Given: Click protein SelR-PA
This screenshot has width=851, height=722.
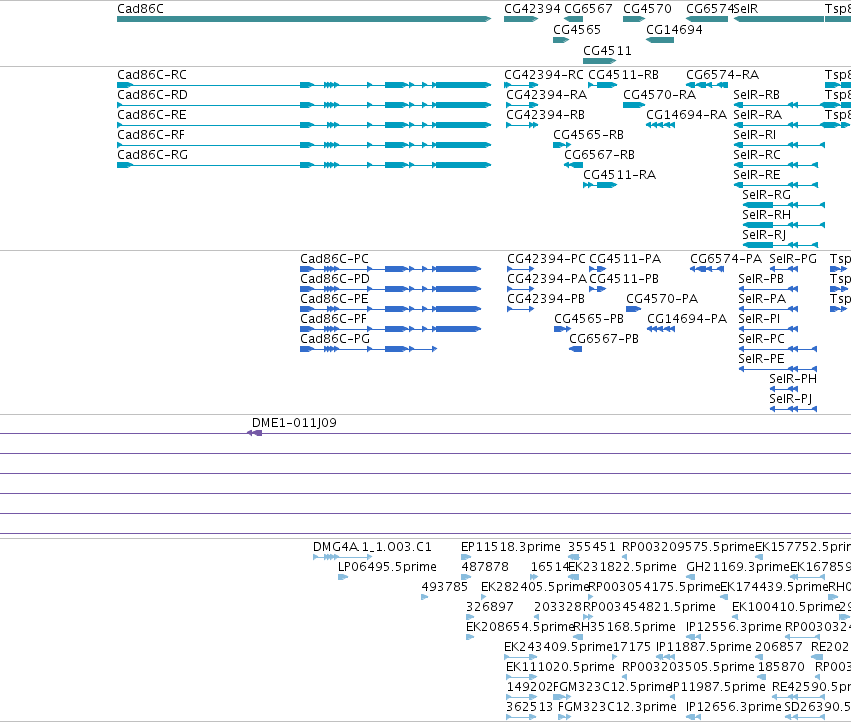Looking at the screenshot, I should (769, 309).
